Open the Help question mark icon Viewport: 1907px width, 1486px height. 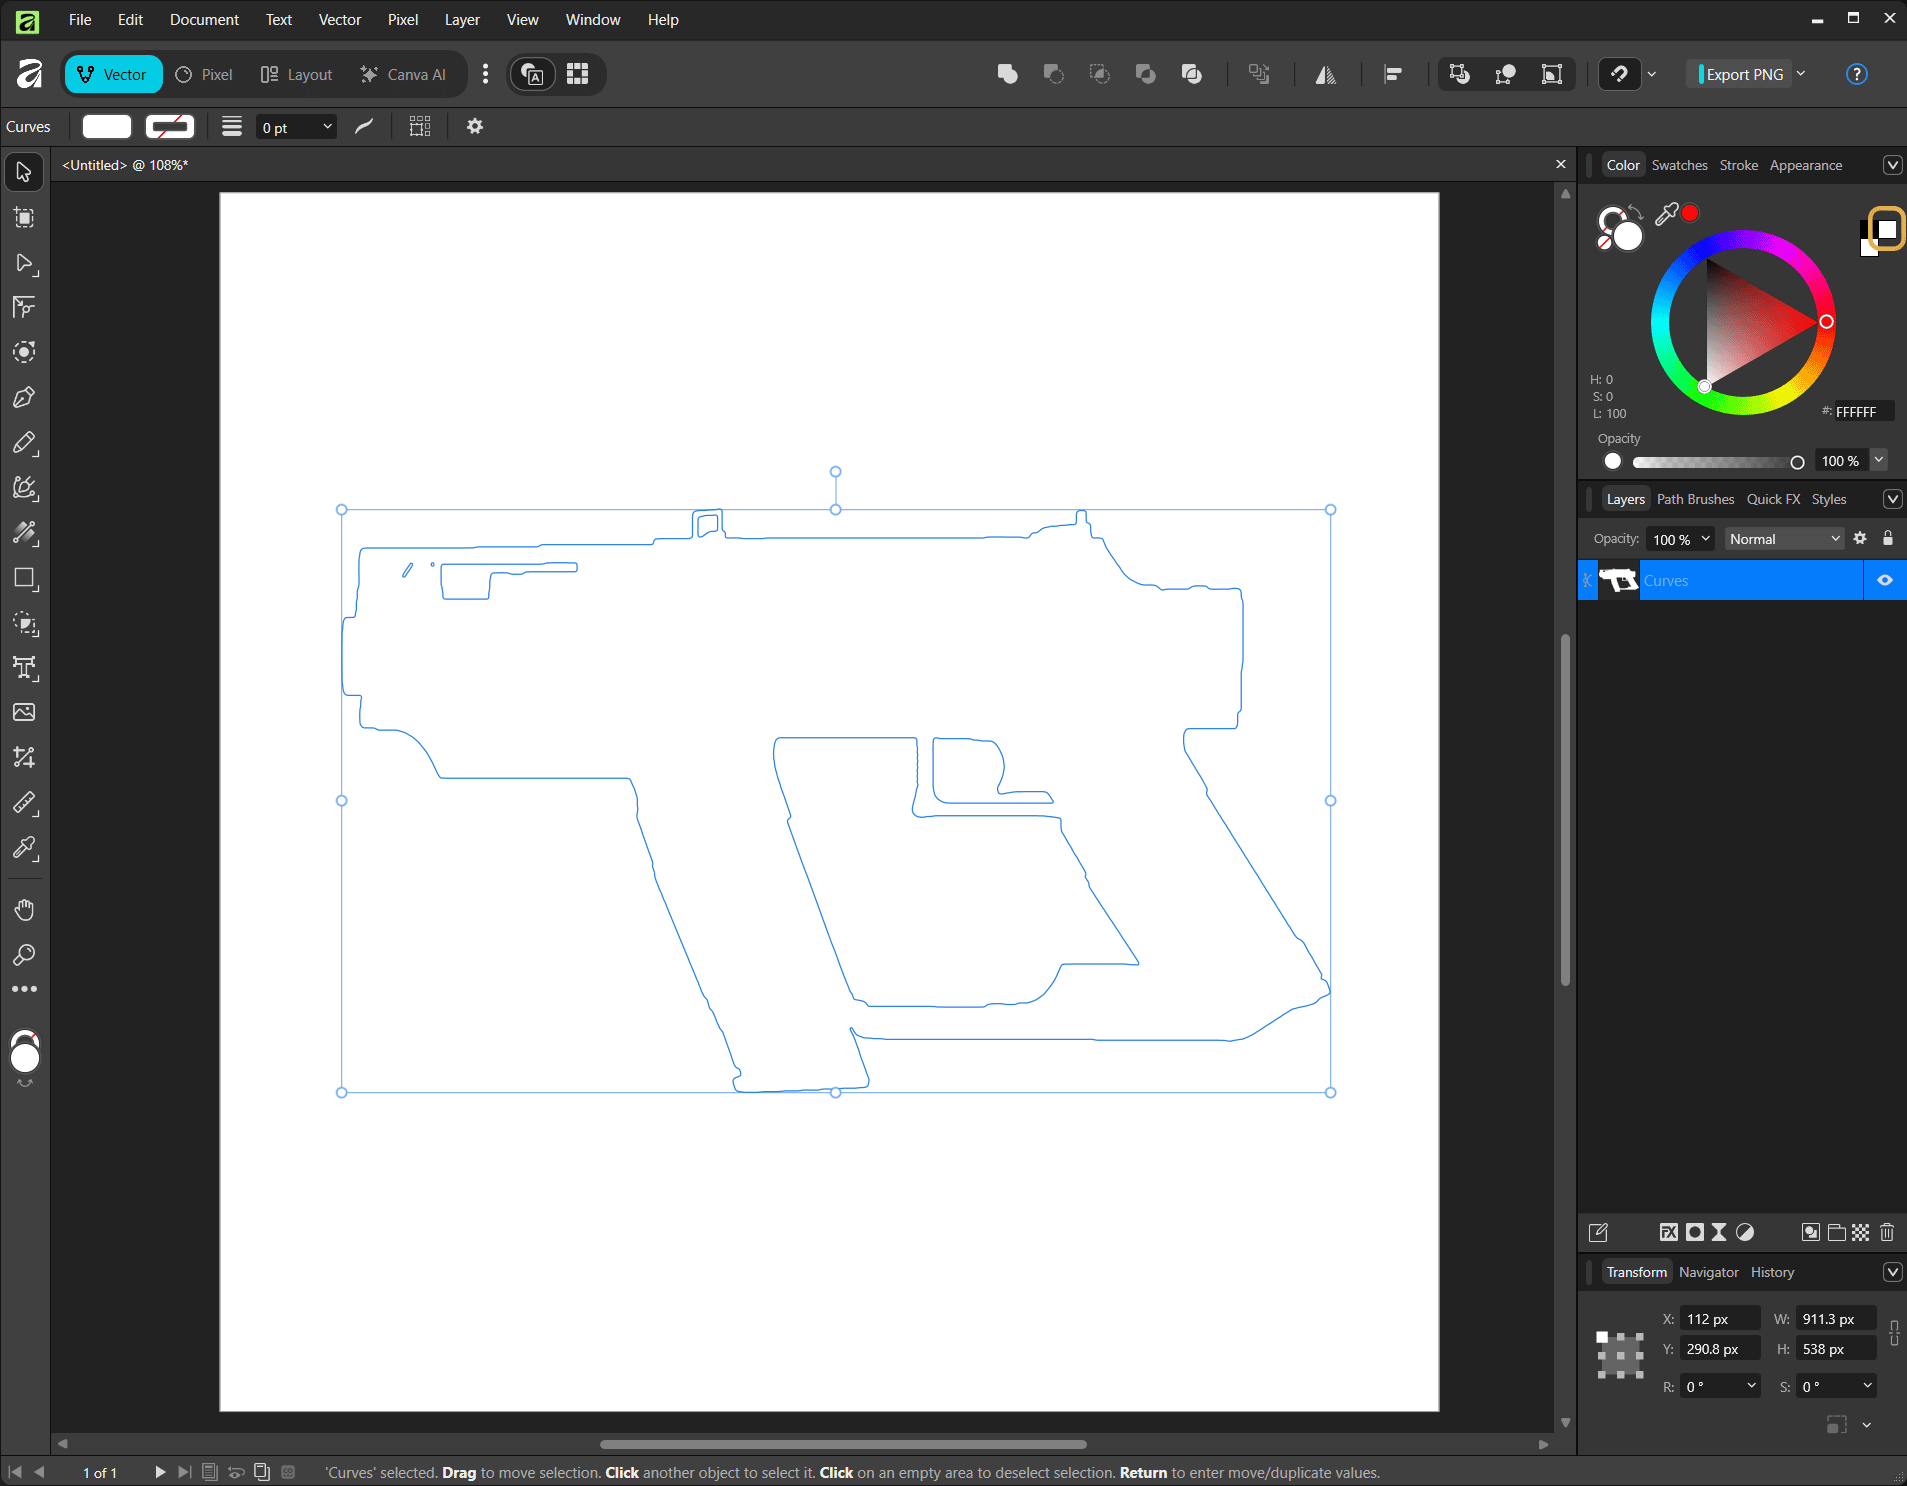pyautogui.click(x=1856, y=74)
